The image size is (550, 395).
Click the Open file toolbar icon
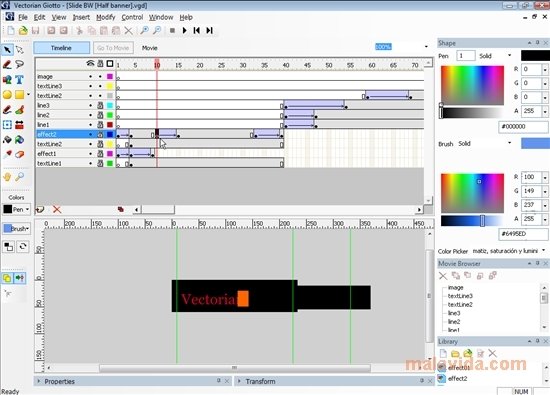coord(23,31)
